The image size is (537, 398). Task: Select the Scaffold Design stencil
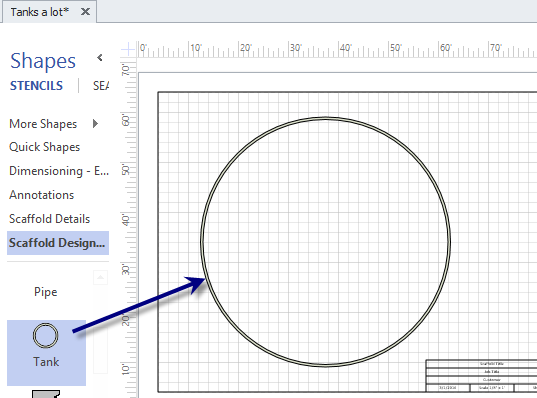[58, 243]
